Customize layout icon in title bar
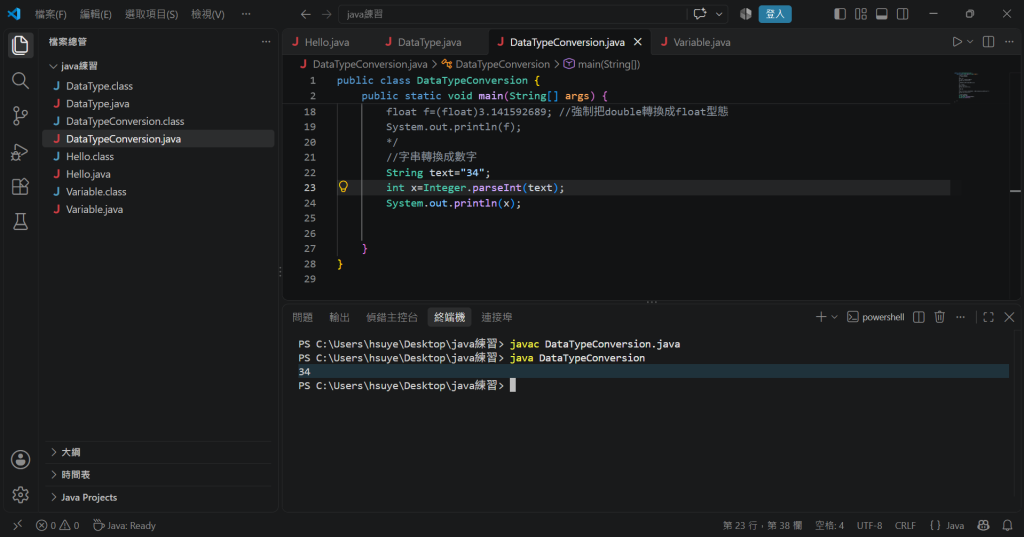Screen dimensions: 1024x537 click(861, 14)
